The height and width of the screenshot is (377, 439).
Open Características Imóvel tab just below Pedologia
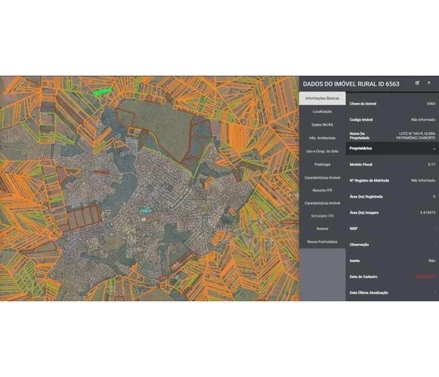pyautogui.click(x=322, y=178)
